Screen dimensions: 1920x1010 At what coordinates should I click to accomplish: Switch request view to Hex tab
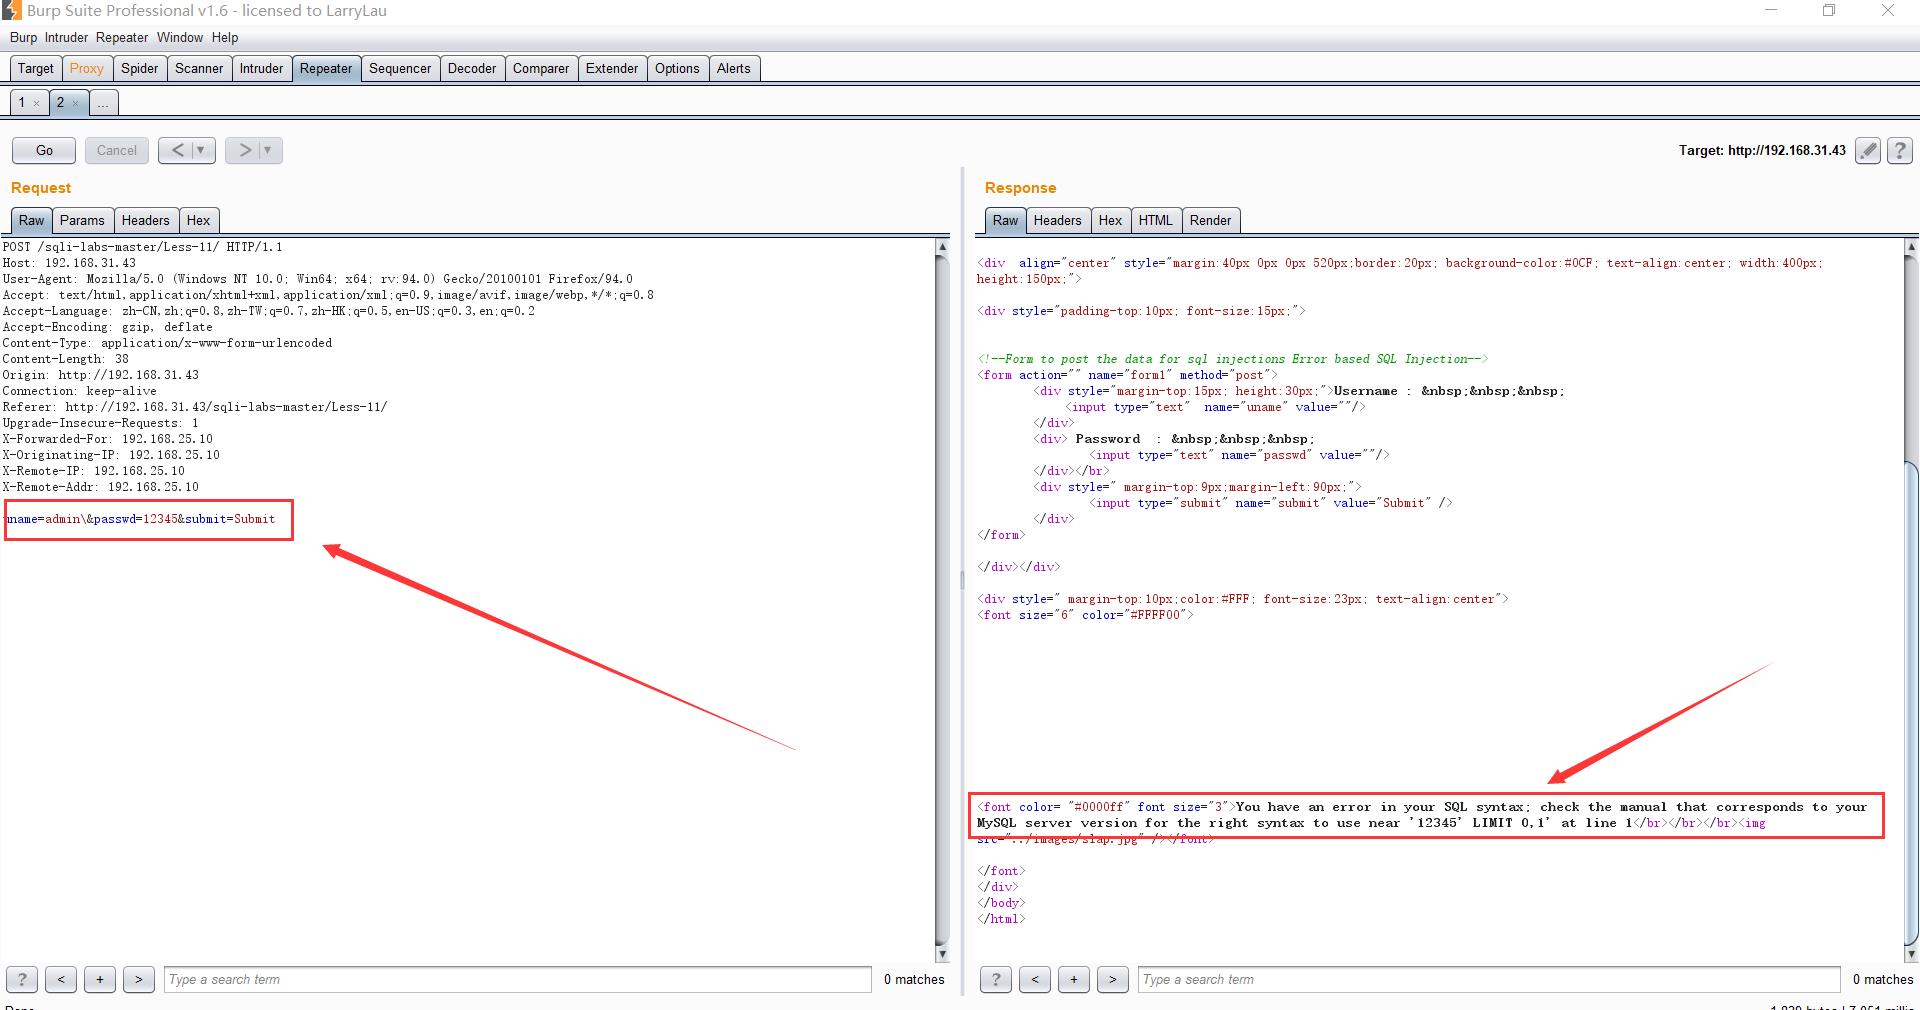[199, 220]
